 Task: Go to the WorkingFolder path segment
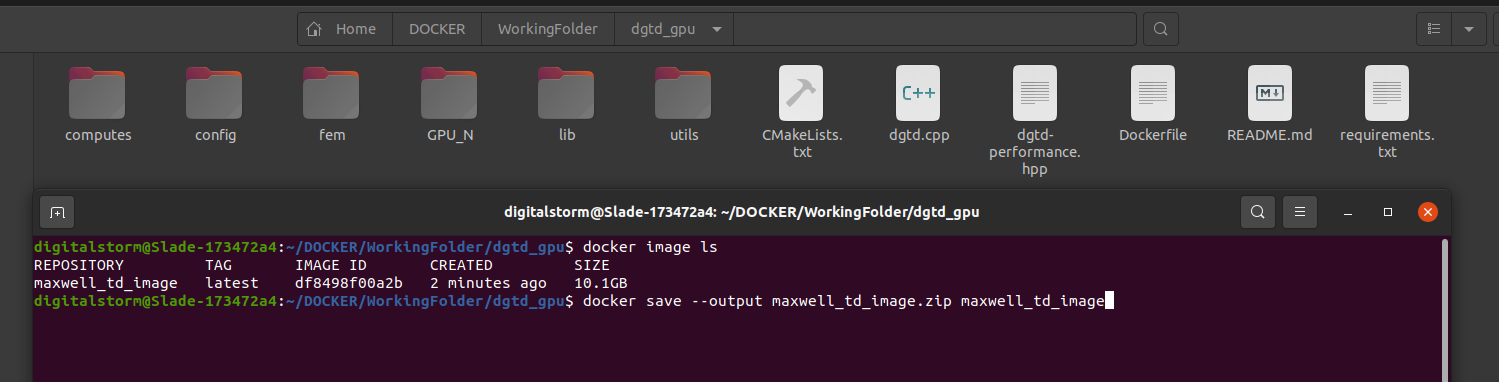(548, 29)
